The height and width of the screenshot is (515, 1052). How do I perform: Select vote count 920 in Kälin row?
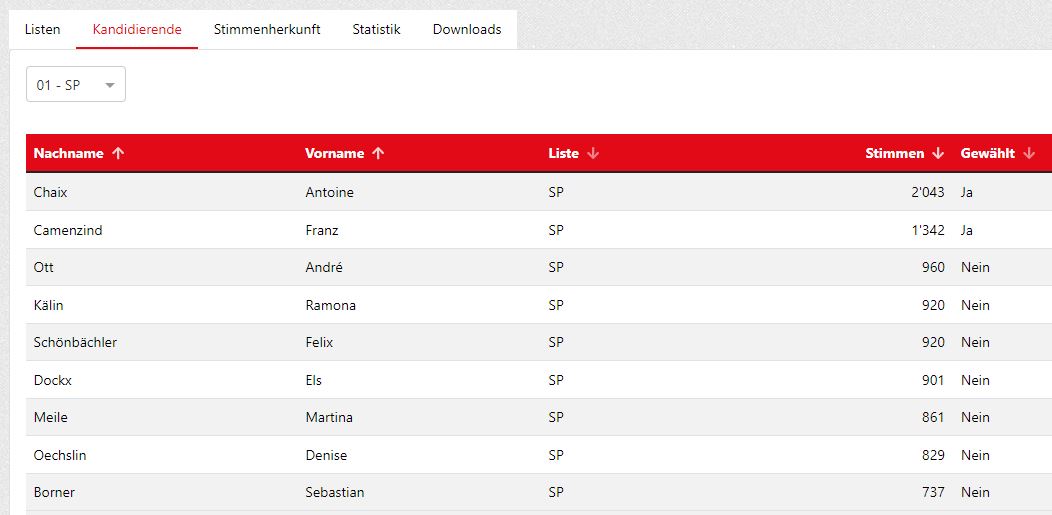[x=933, y=305]
